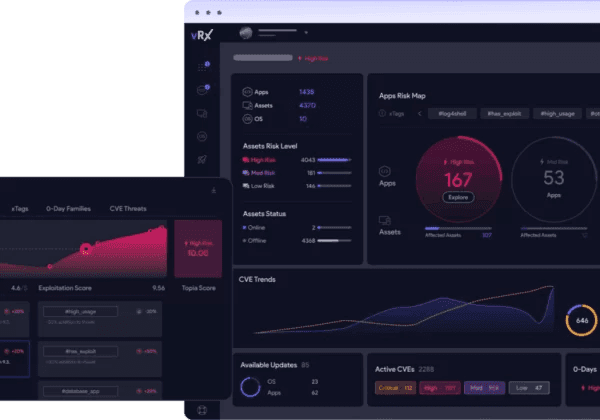600x420 pixels.
Task: Click the Assets count icon in summary
Action: click(247, 105)
